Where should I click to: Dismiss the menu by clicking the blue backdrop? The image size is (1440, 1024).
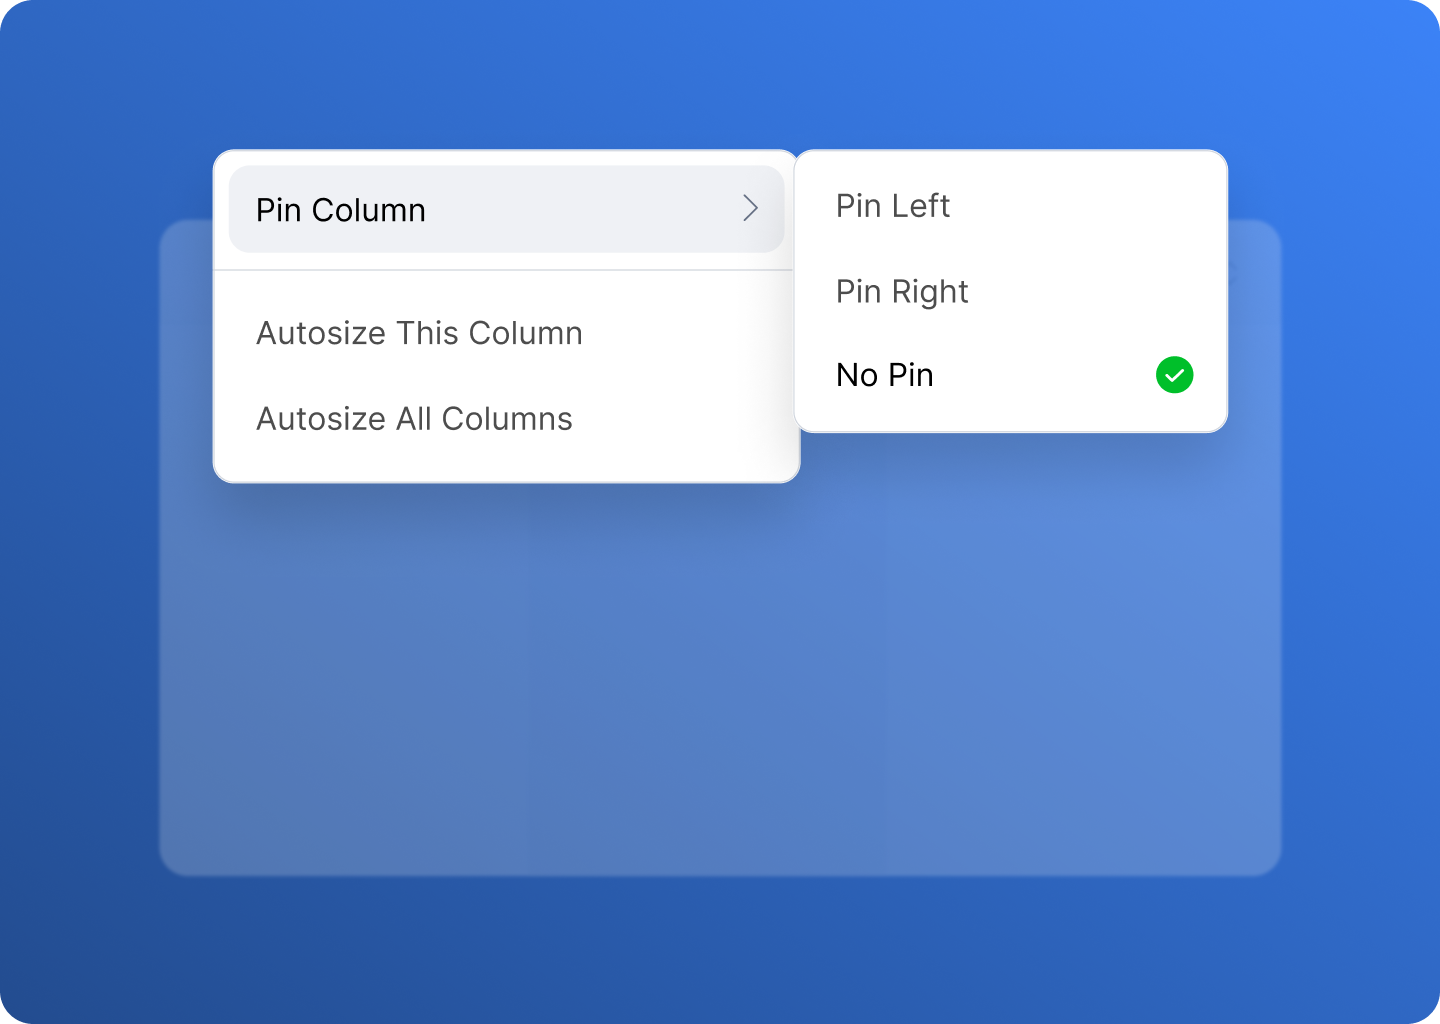[720, 950]
